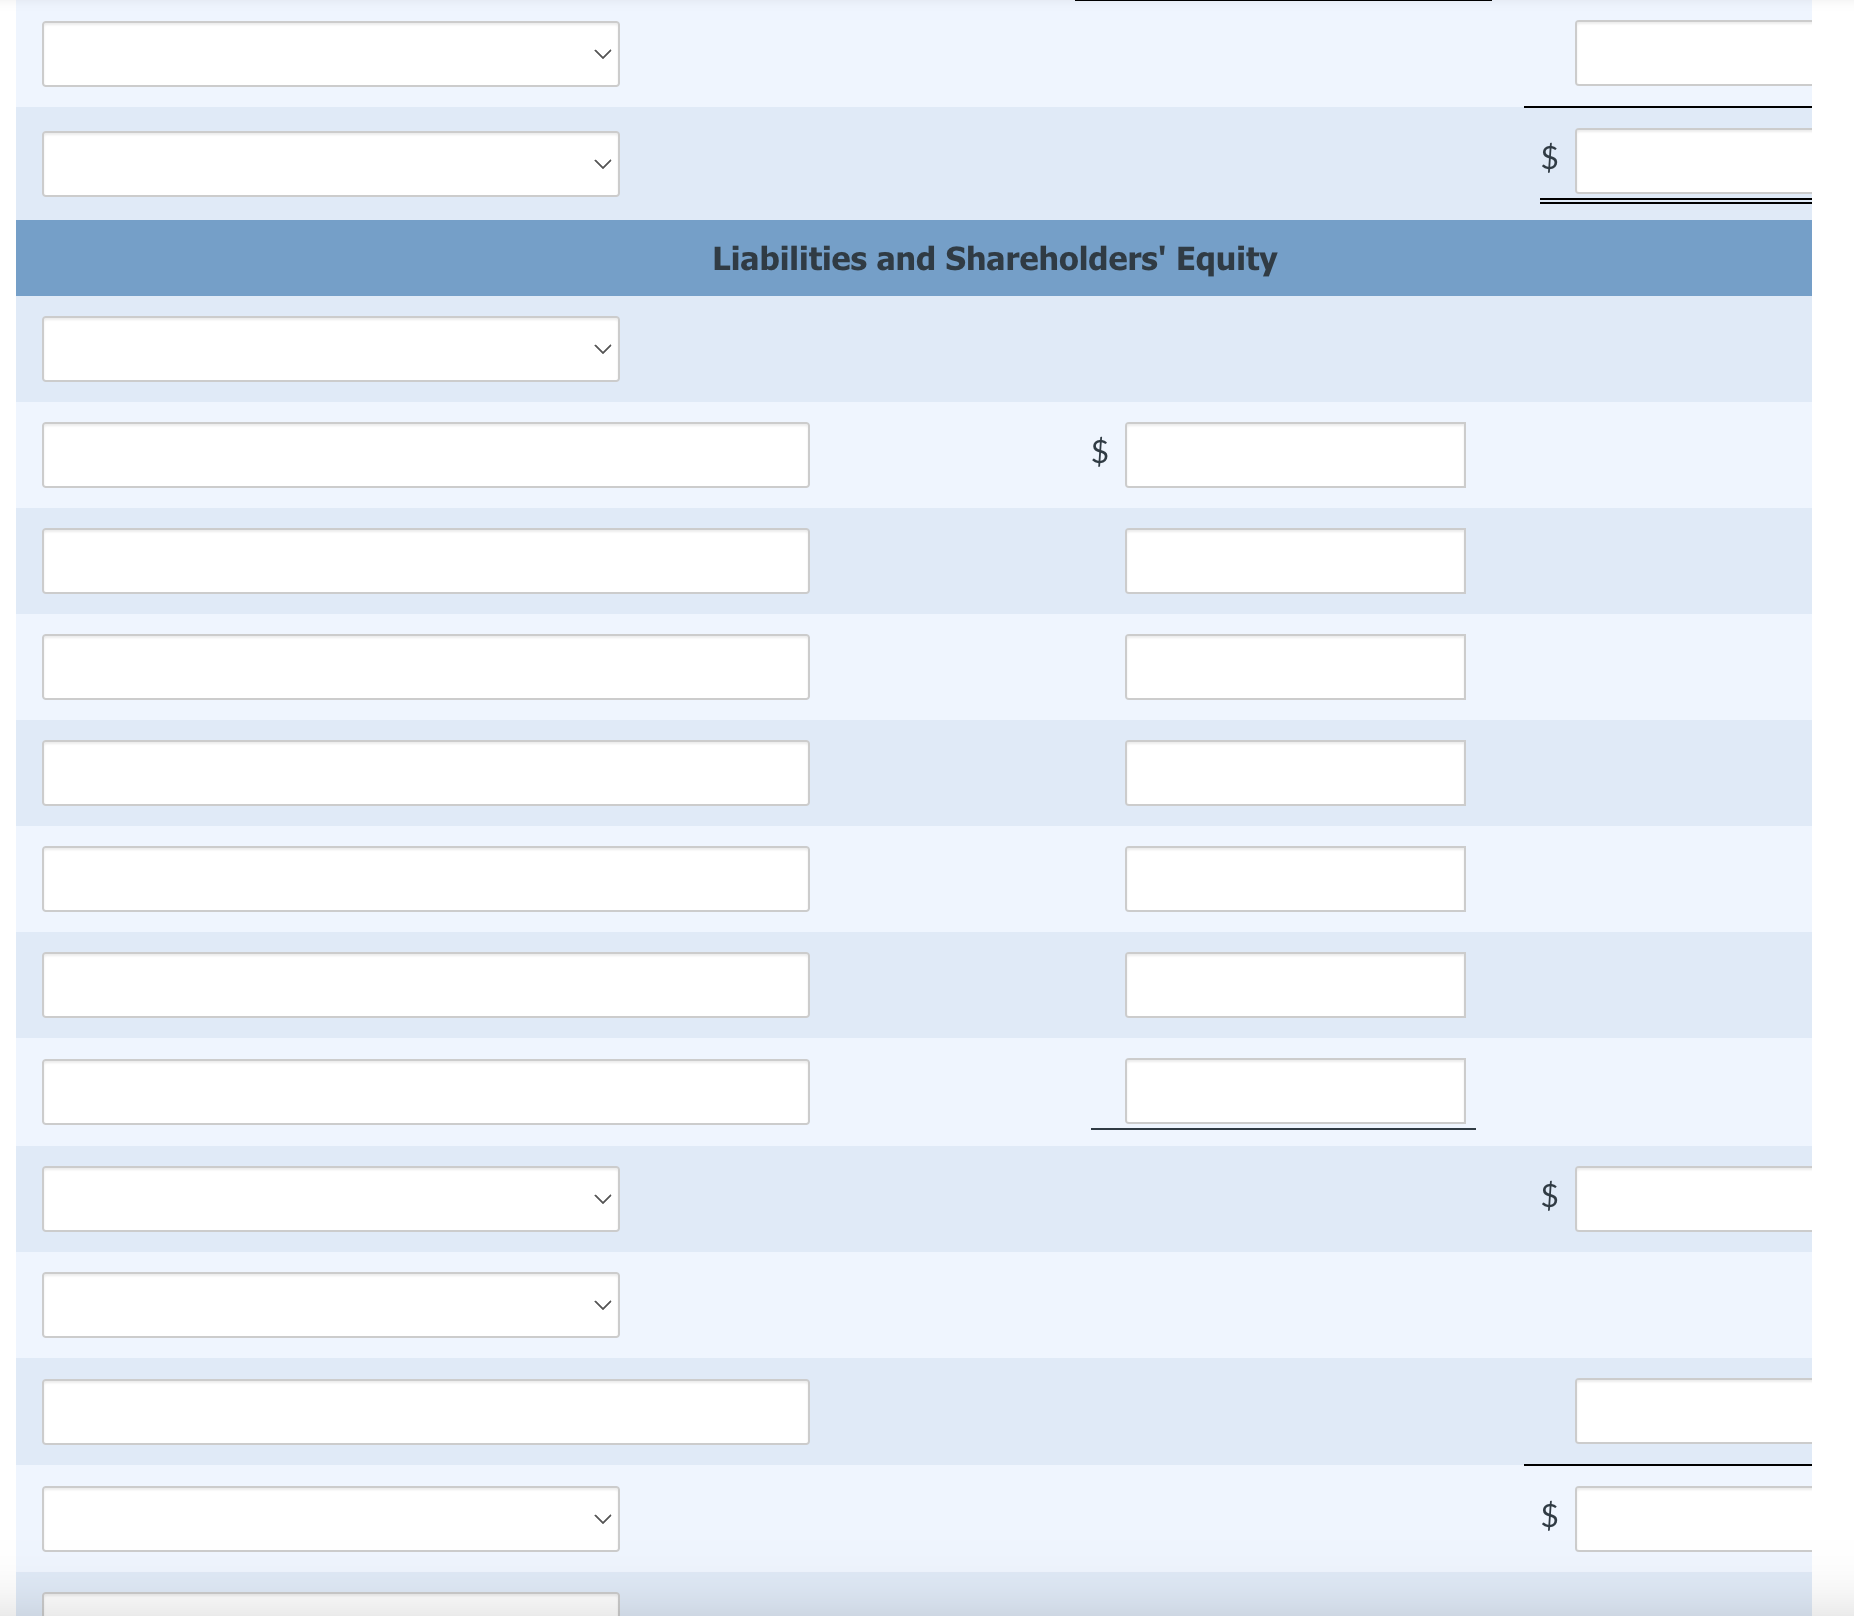Viewport: 1854px width, 1616px height.
Task: Select the last account label field near bottom
Action: click(x=425, y=1412)
